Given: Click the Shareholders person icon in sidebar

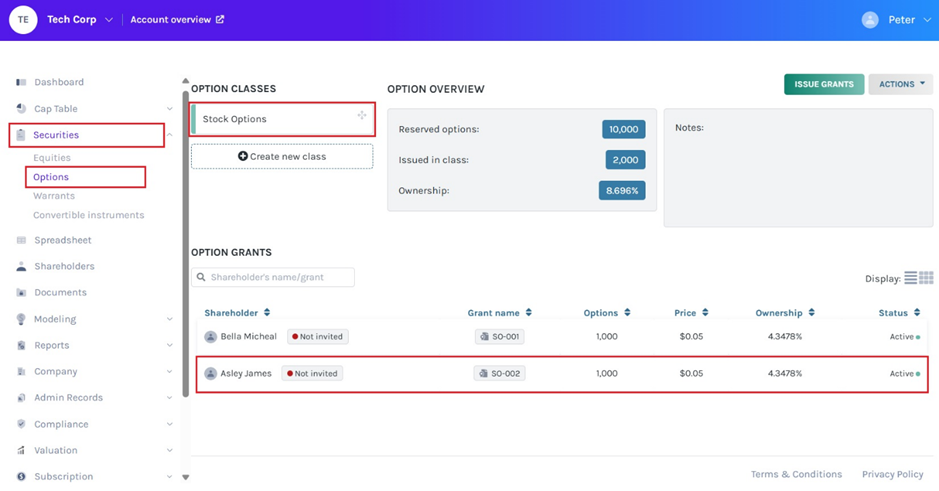Looking at the screenshot, I should pyautogui.click(x=21, y=267).
